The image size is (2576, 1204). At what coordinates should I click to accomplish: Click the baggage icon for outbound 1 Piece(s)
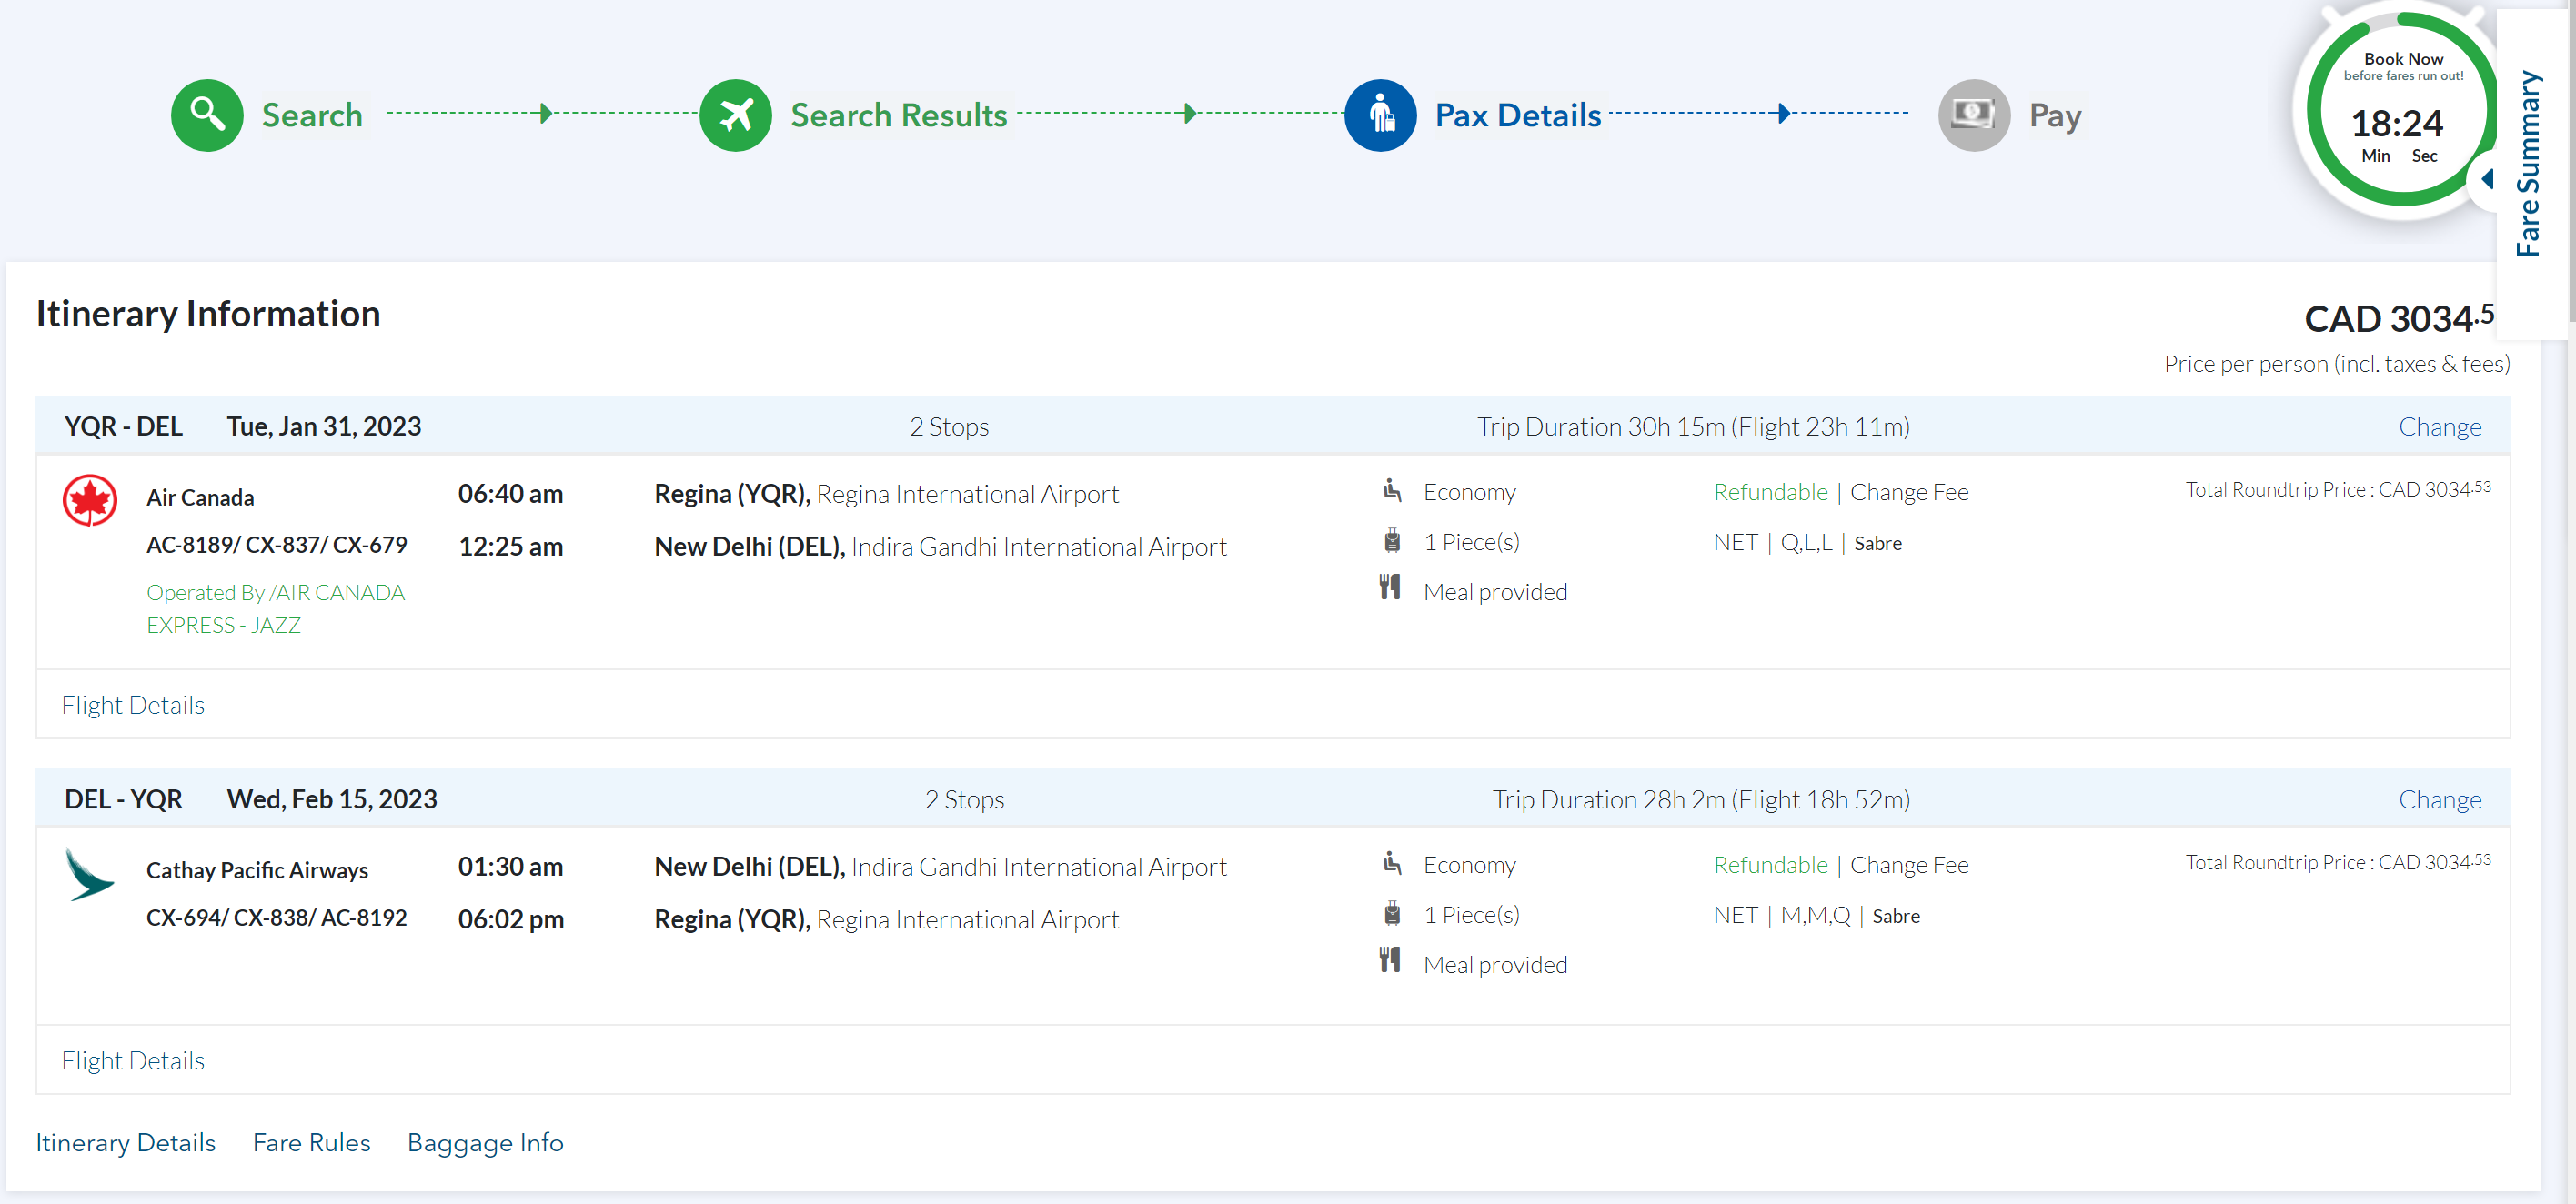1391,541
